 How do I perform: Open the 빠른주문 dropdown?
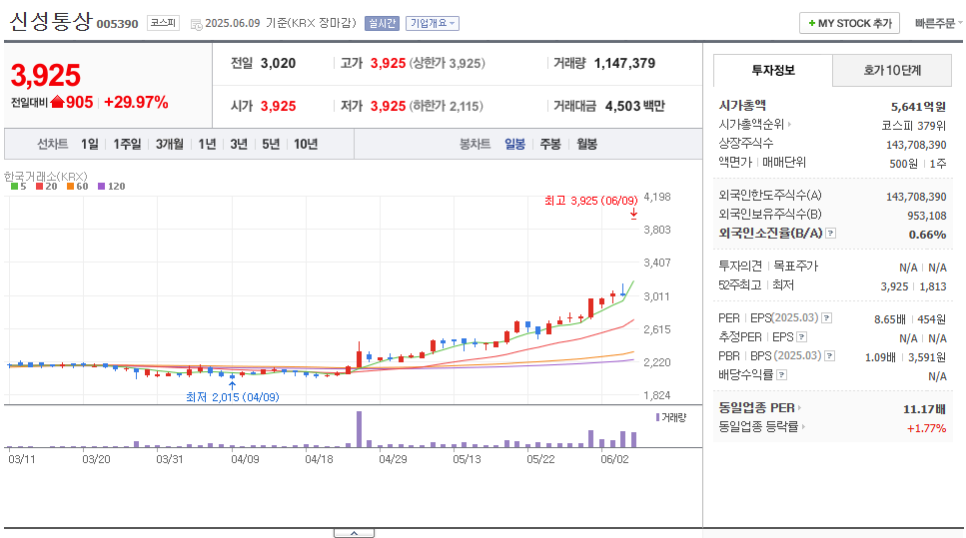pos(938,23)
